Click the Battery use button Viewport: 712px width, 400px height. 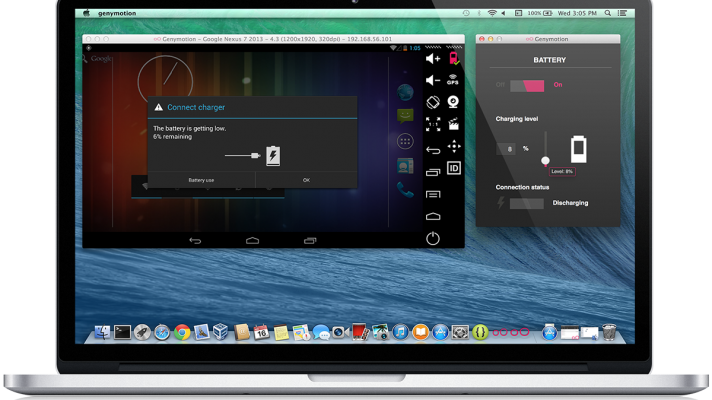[201, 180]
